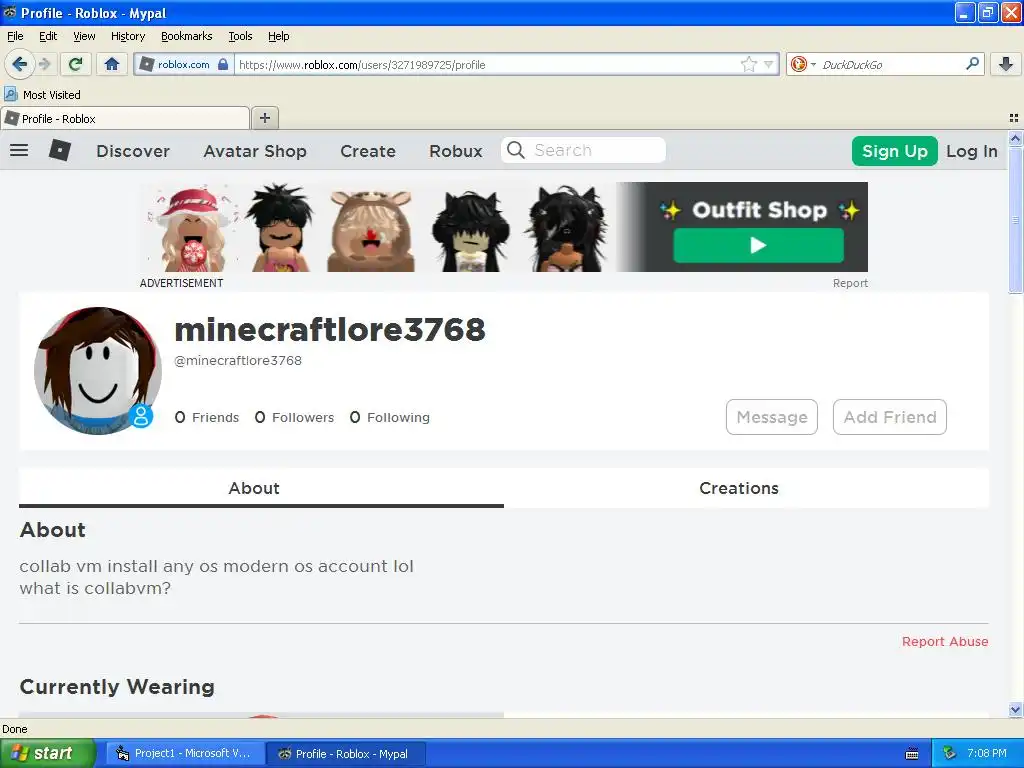The width and height of the screenshot is (1024, 768).
Task: Click the ADVERTISEMENT label under the banner
Action: [181, 283]
